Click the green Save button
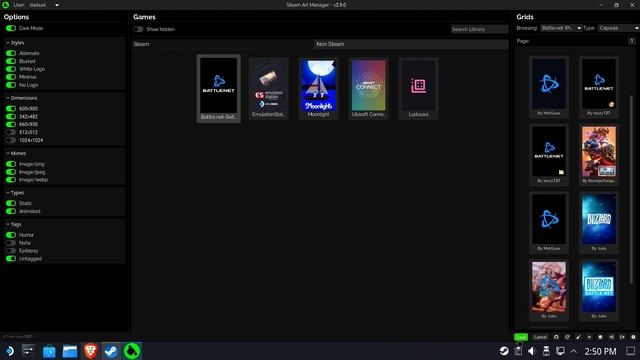The width and height of the screenshot is (640, 360). pos(521,337)
